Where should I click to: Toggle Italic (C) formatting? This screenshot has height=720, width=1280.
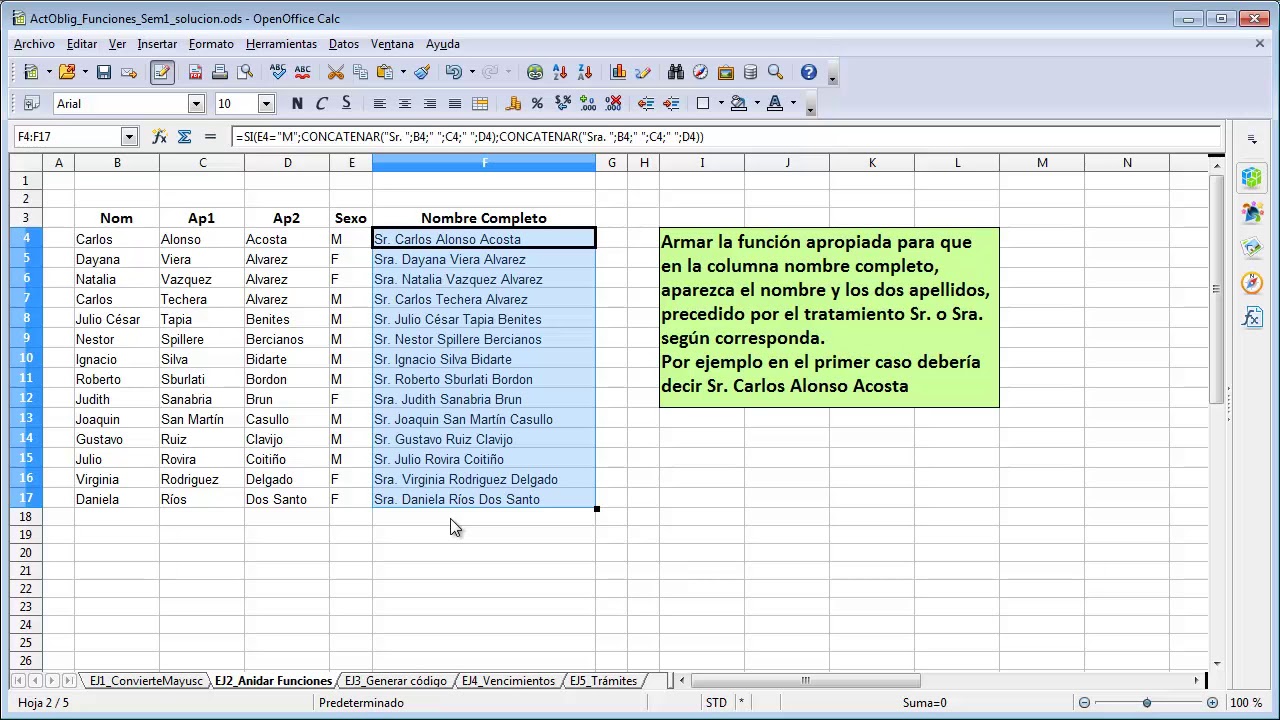pos(321,103)
